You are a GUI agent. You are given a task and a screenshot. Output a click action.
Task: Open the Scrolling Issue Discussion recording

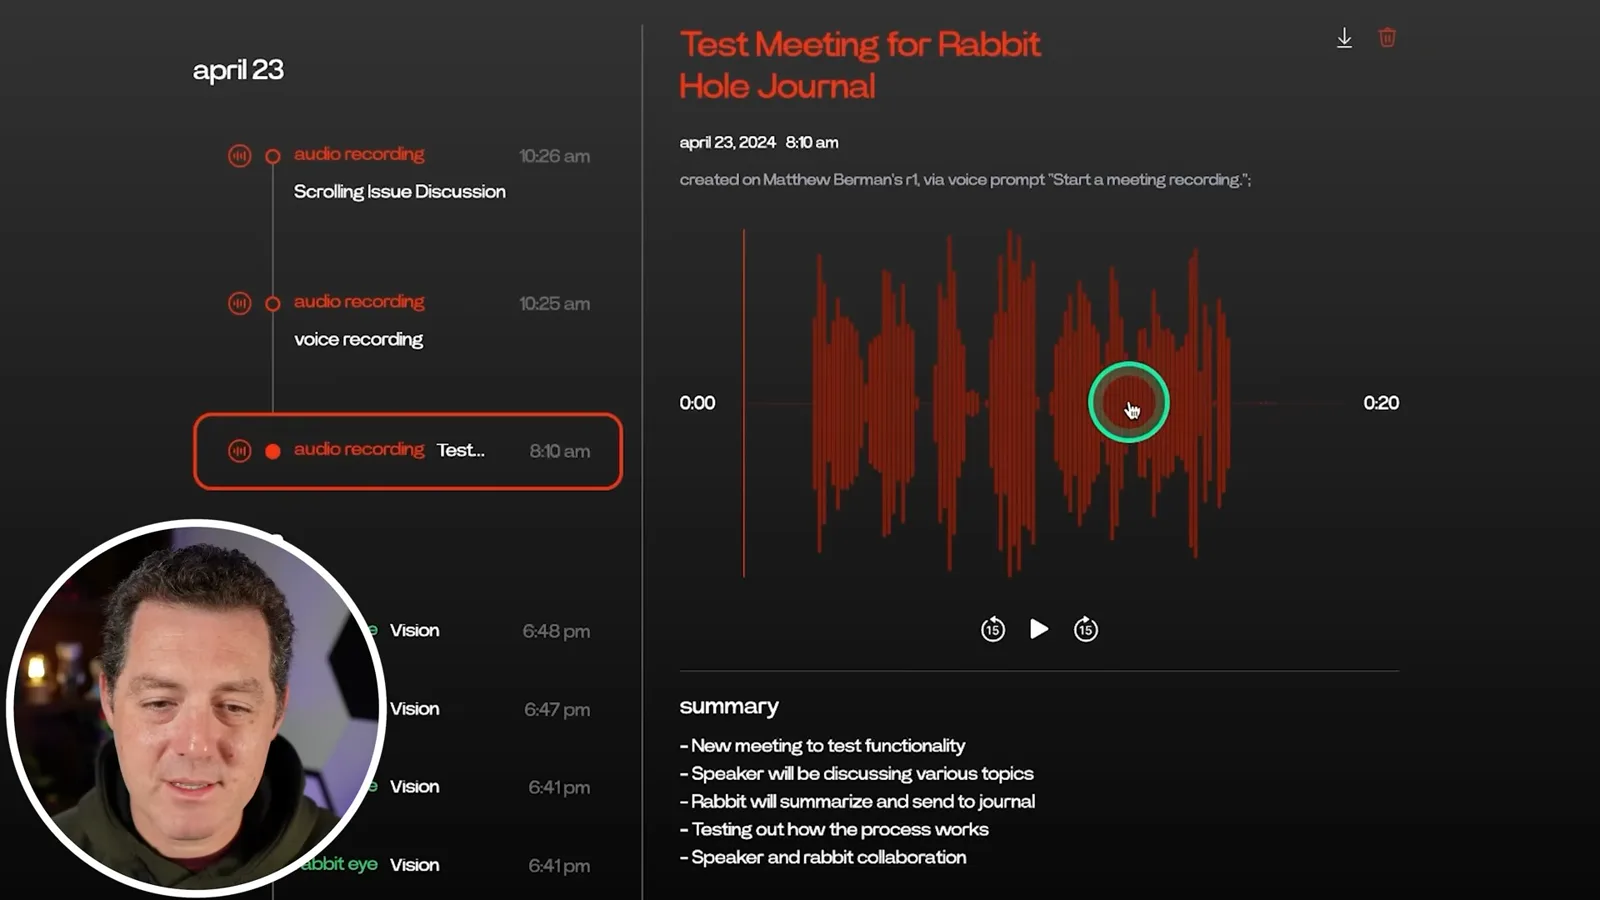pyautogui.click(x=399, y=191)
